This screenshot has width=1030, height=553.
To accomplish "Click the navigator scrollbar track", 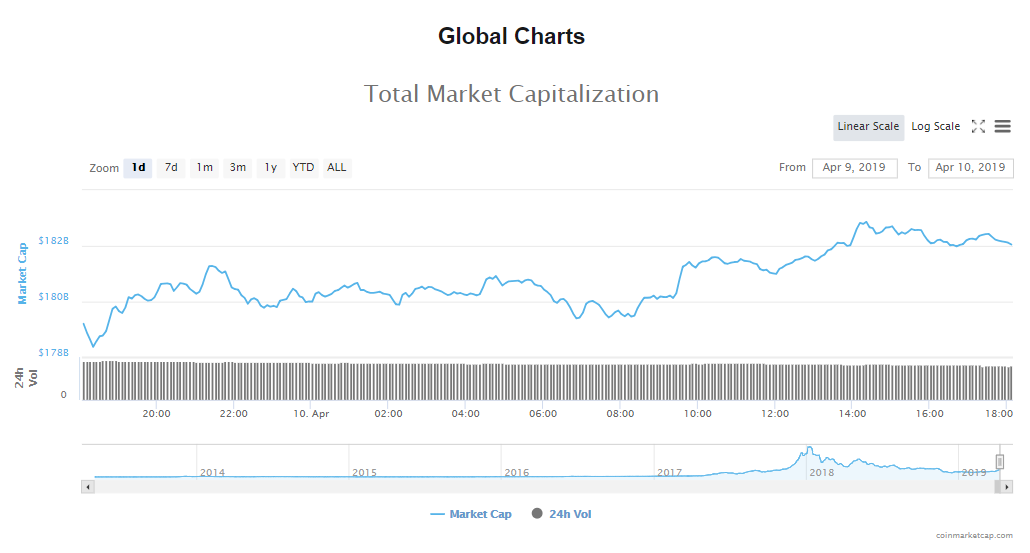I will [x=500, y=487].
